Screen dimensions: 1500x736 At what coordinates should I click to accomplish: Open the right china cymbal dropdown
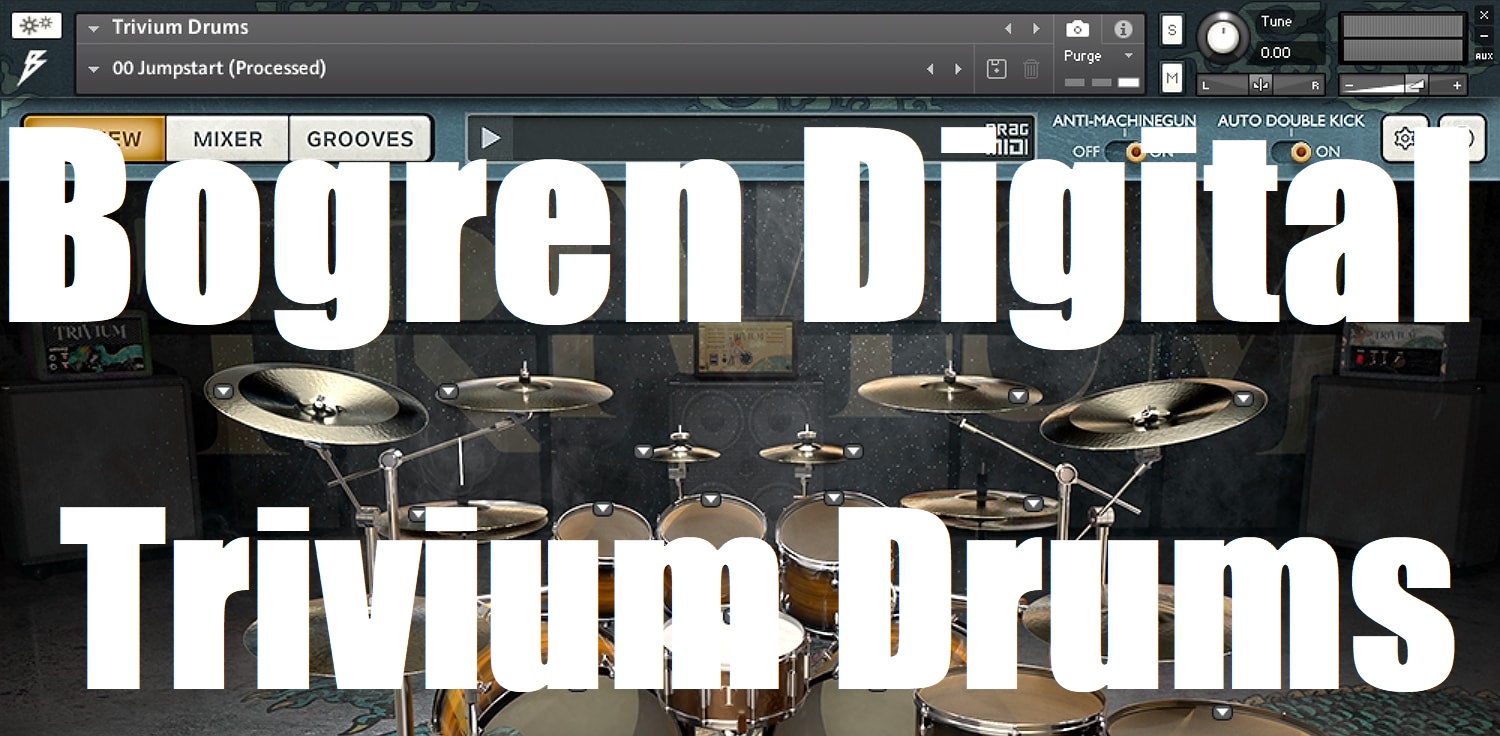(1243, 398)
